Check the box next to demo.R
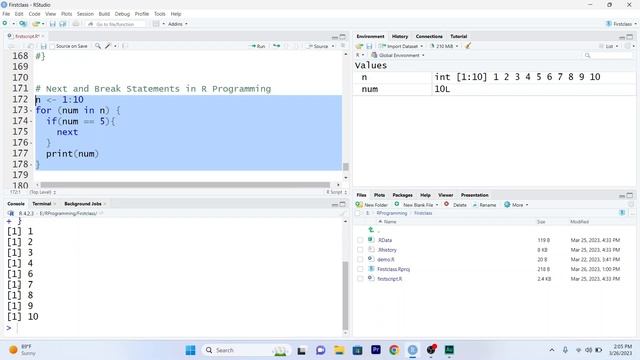This screenshot has width=640, height=360. point(360,259)
